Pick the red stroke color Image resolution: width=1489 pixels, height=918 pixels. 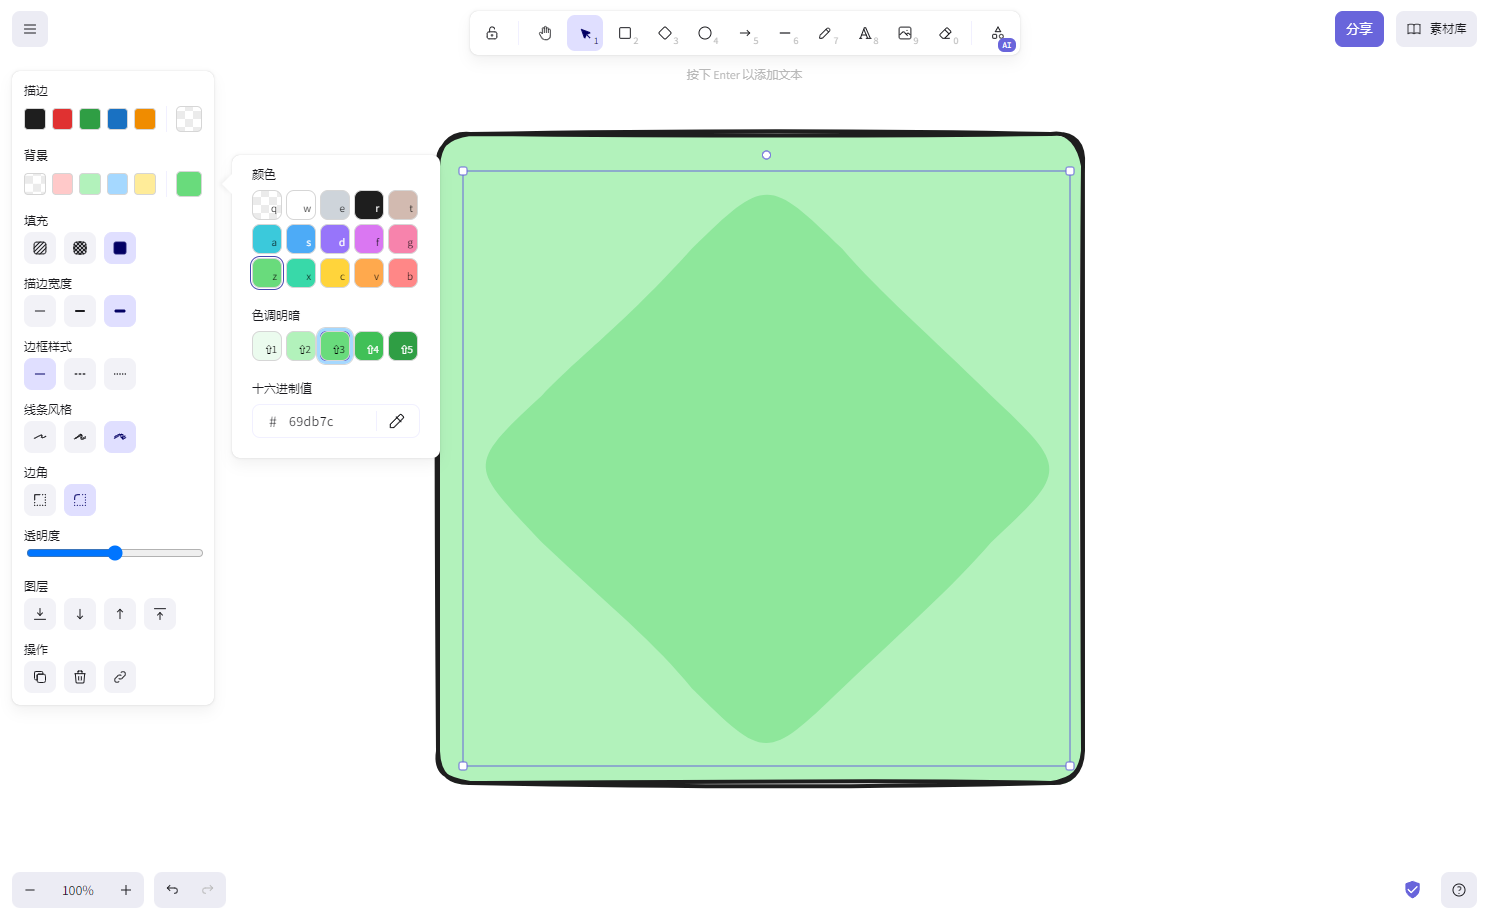pos(62,119)
